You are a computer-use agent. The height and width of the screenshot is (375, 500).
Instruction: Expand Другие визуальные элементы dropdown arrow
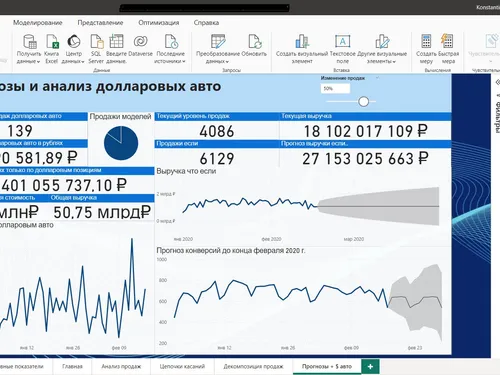394,62
